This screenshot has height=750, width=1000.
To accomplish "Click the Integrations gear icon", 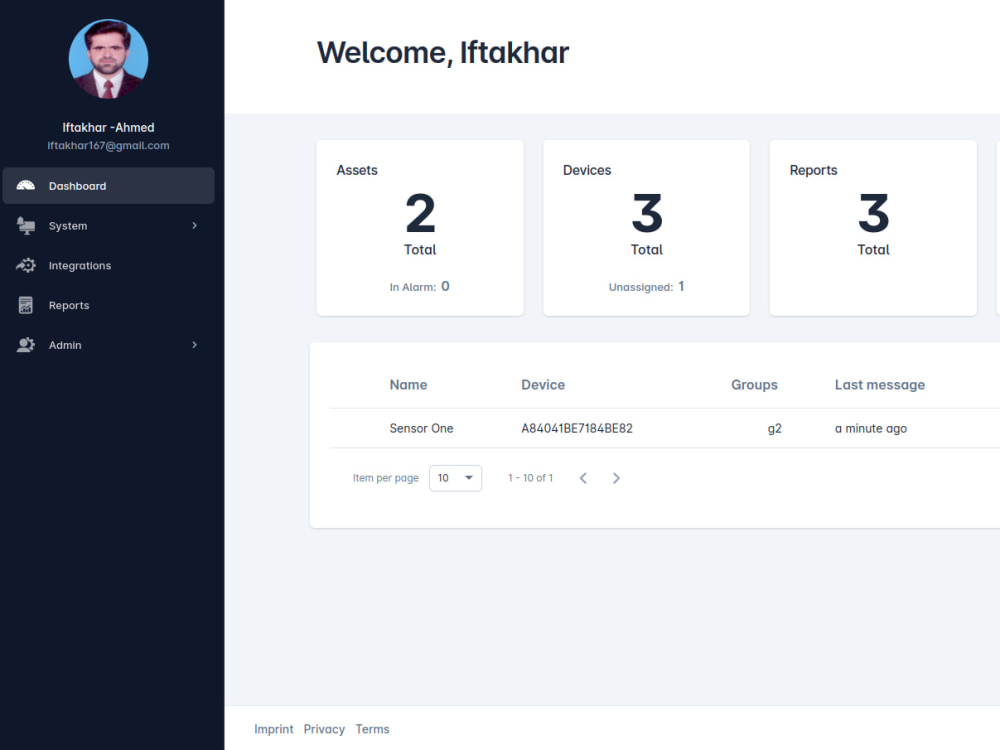I will [26, 265].
